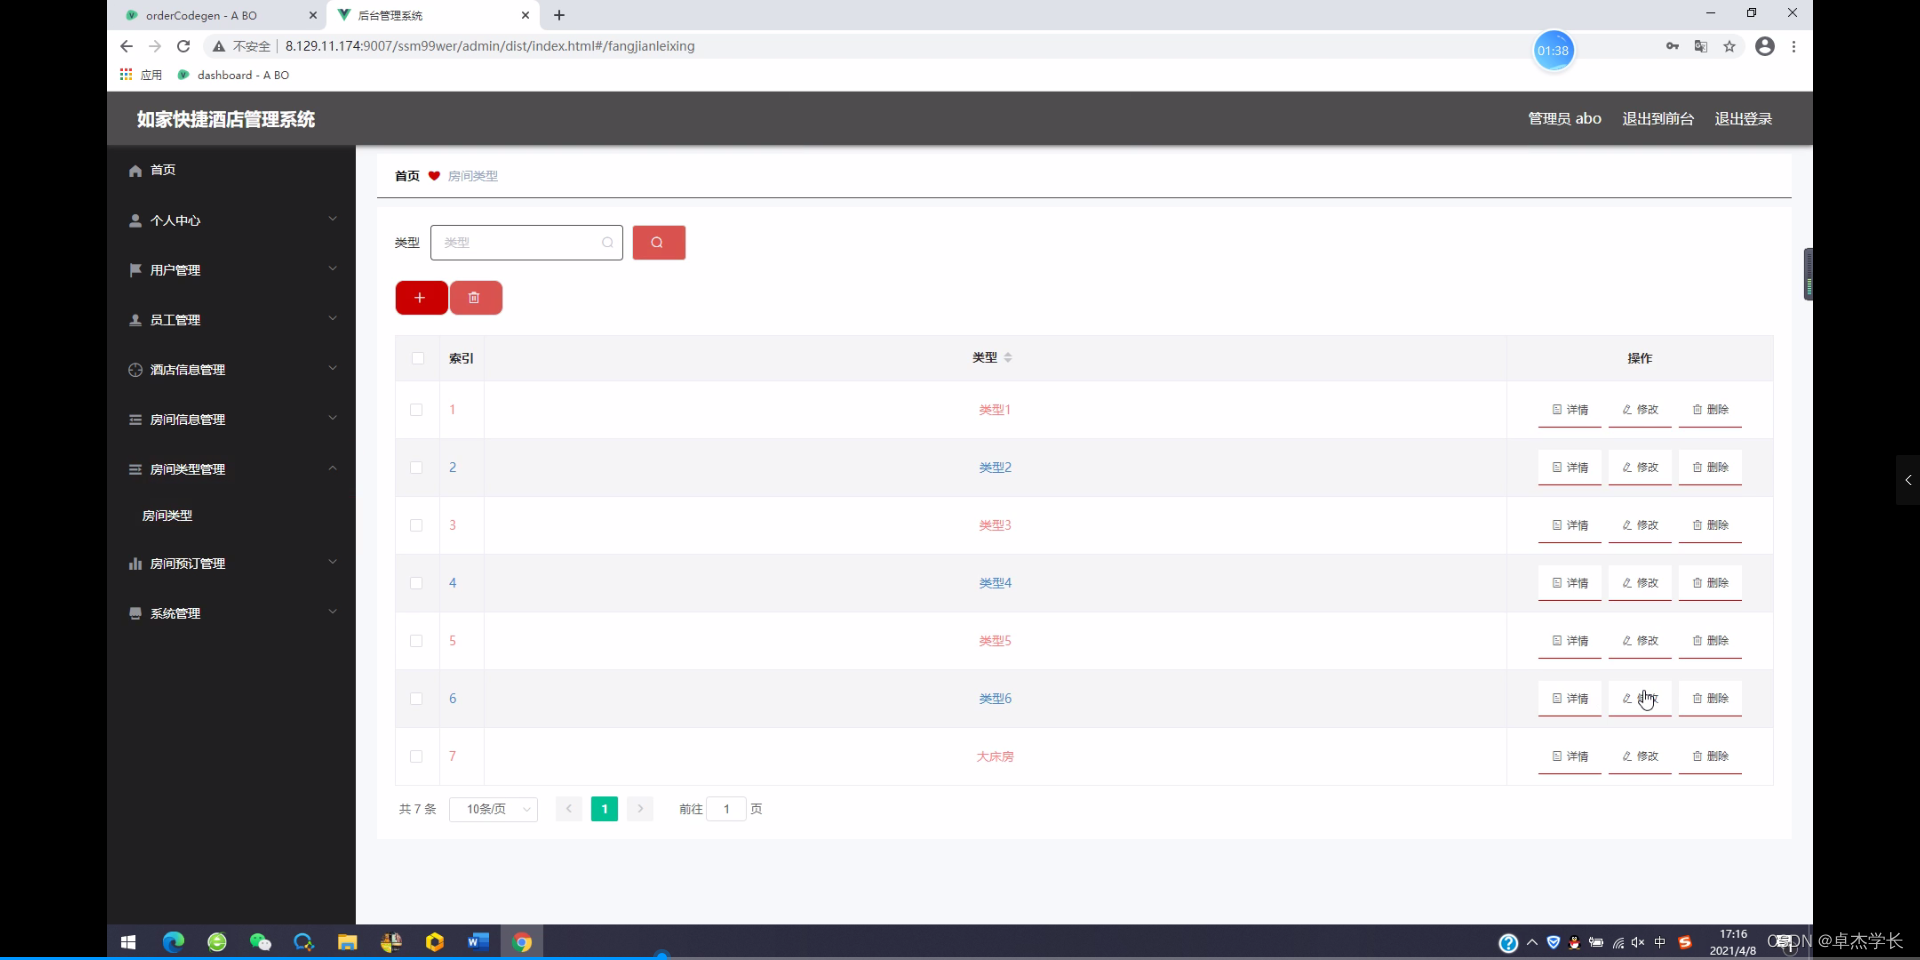Screen dimensions: 1920x960
Task: Switch to the orderCodegen browser tab
Action: [200, 15]
